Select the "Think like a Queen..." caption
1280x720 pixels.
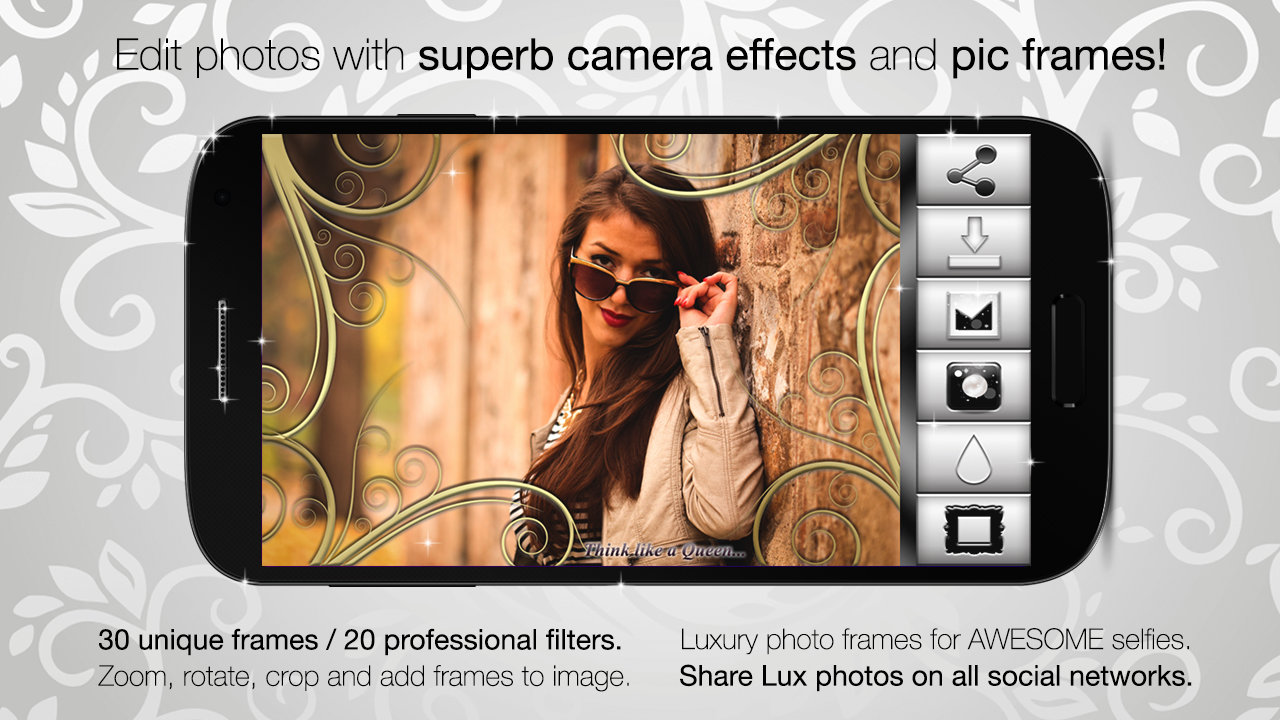(664, 551)
